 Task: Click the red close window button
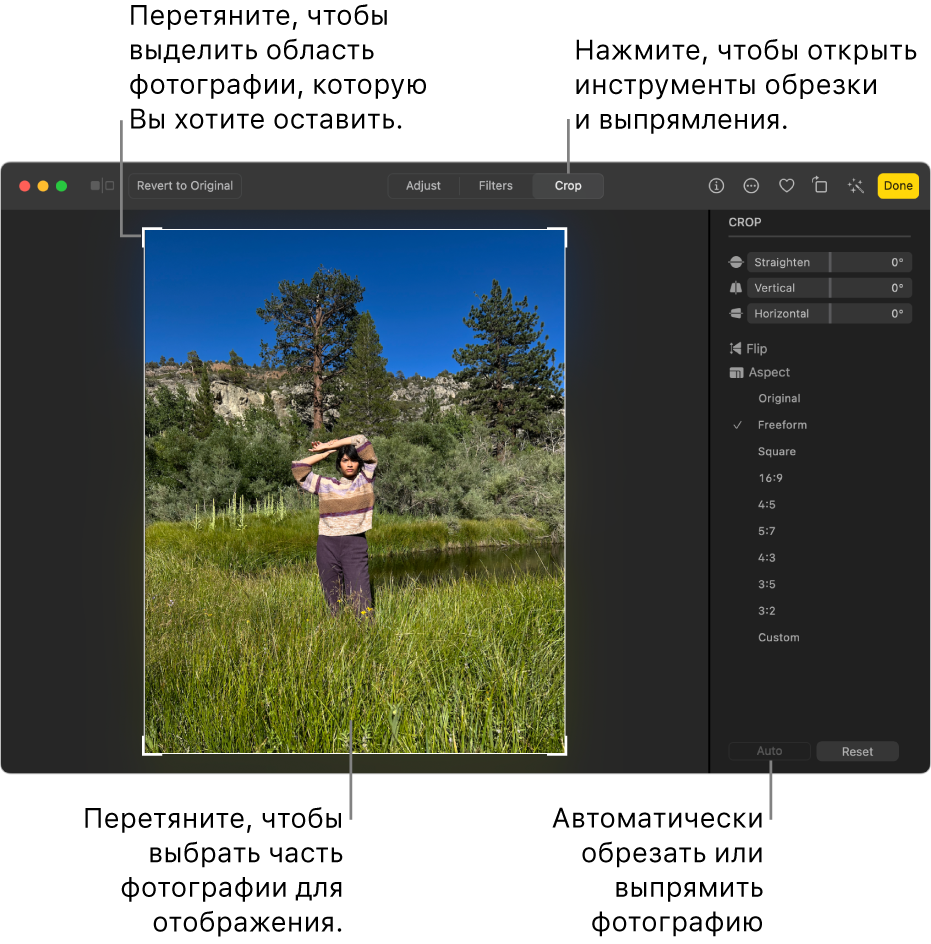click(x=25, y=186)
